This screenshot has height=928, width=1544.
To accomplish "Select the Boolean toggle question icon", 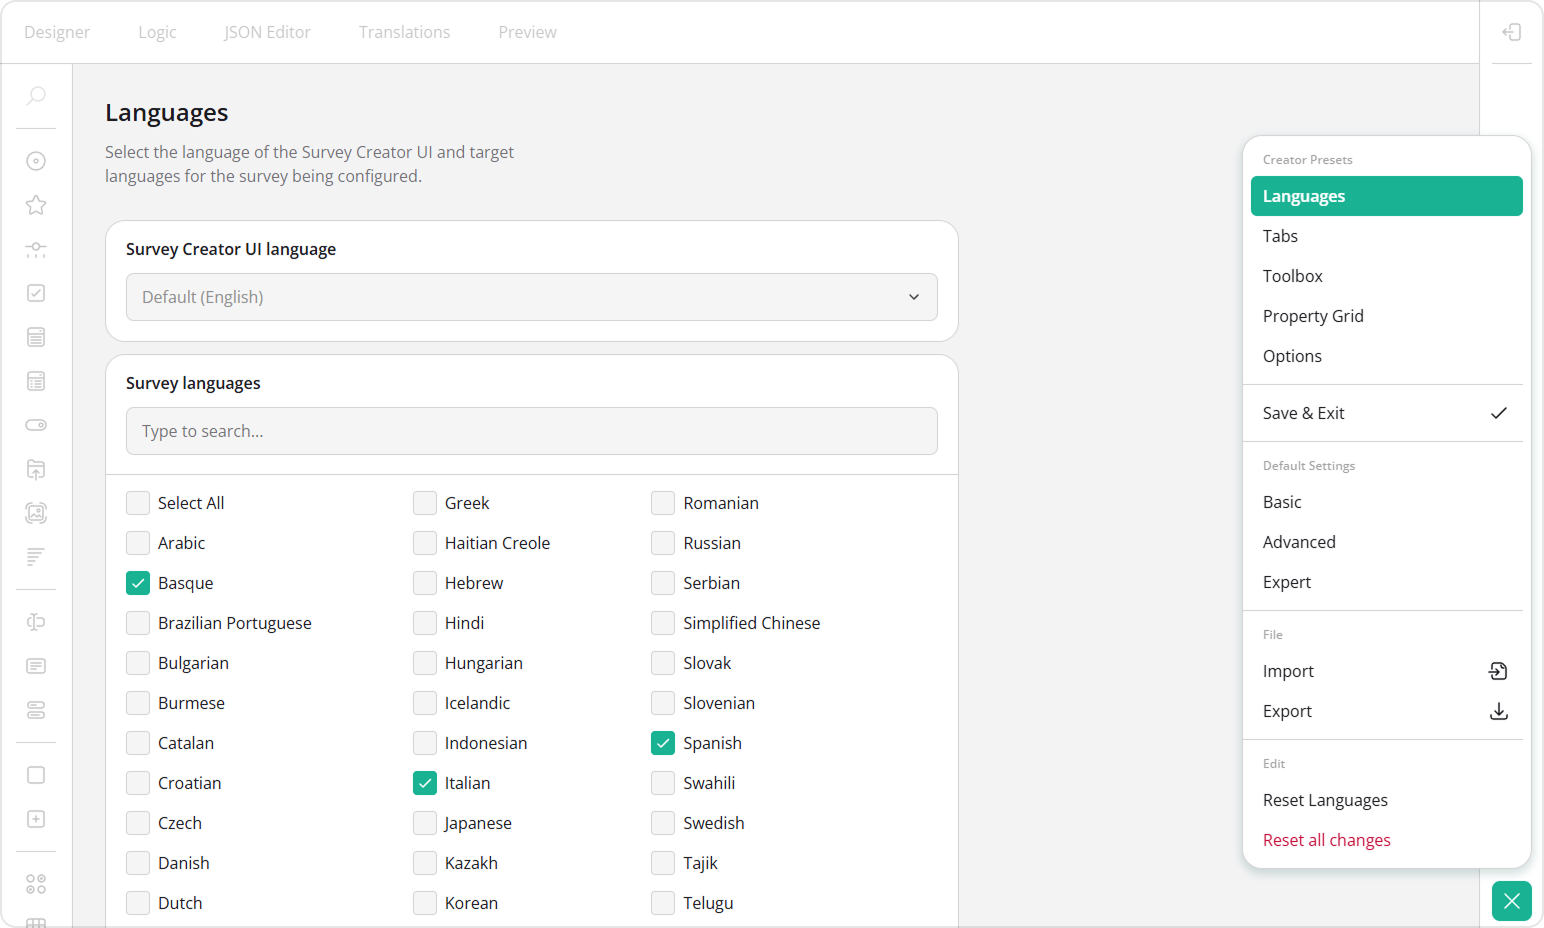I will click(36, 424).
